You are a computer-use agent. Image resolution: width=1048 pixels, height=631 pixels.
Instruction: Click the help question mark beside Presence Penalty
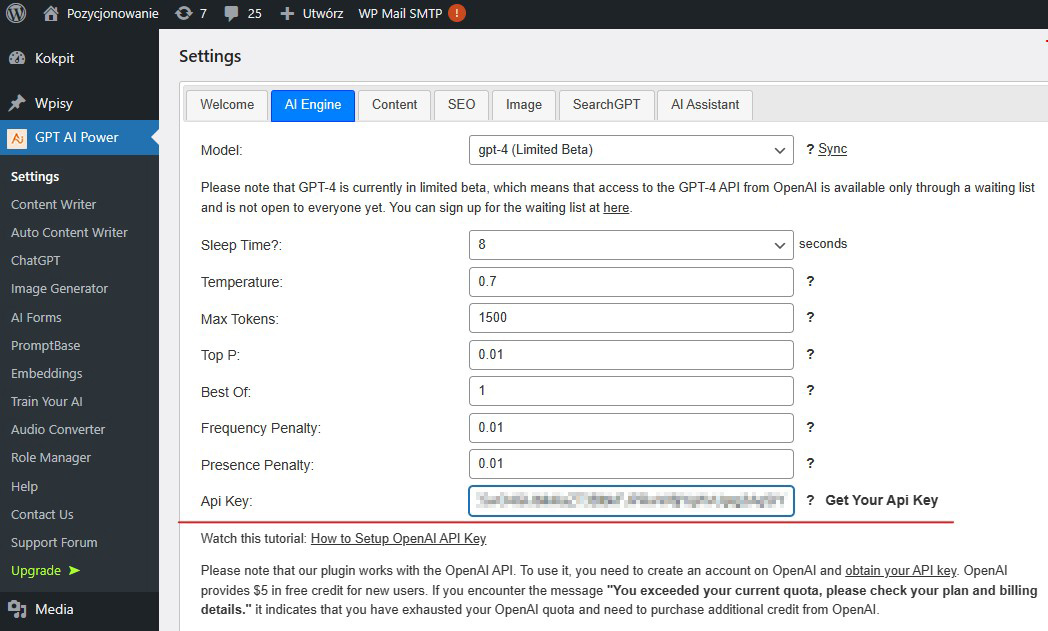coord(810,463)
